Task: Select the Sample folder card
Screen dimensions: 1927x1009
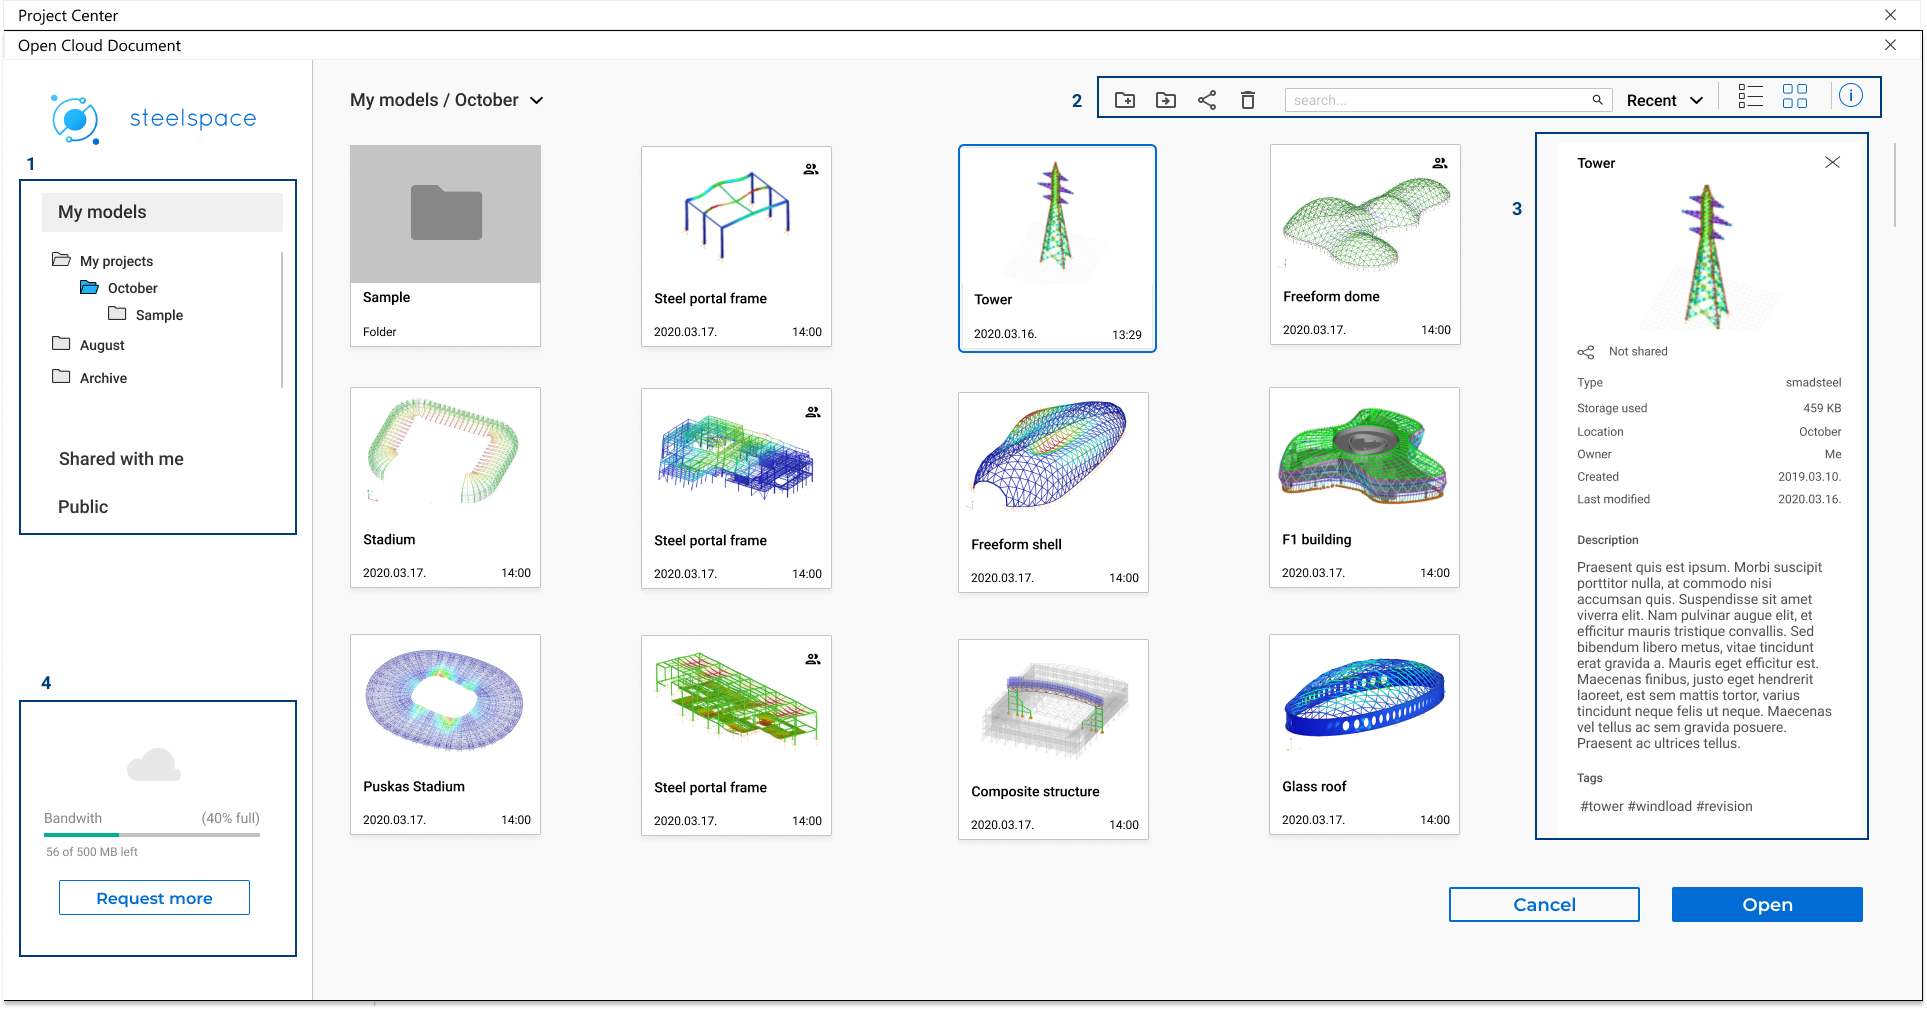Action: coord(445,246)
